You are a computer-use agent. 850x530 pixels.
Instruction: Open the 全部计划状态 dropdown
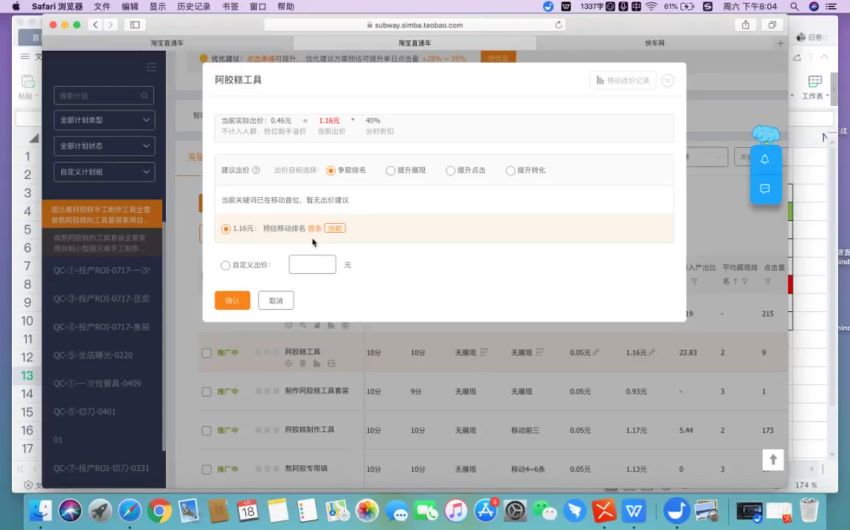104,146
